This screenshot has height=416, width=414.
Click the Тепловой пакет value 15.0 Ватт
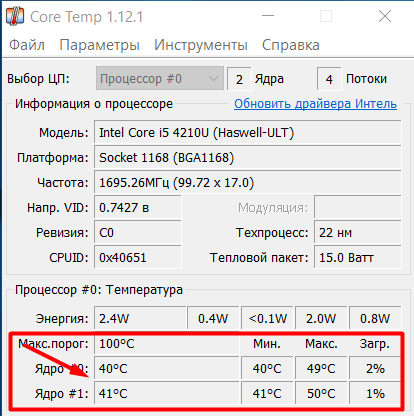coord(358,258)
